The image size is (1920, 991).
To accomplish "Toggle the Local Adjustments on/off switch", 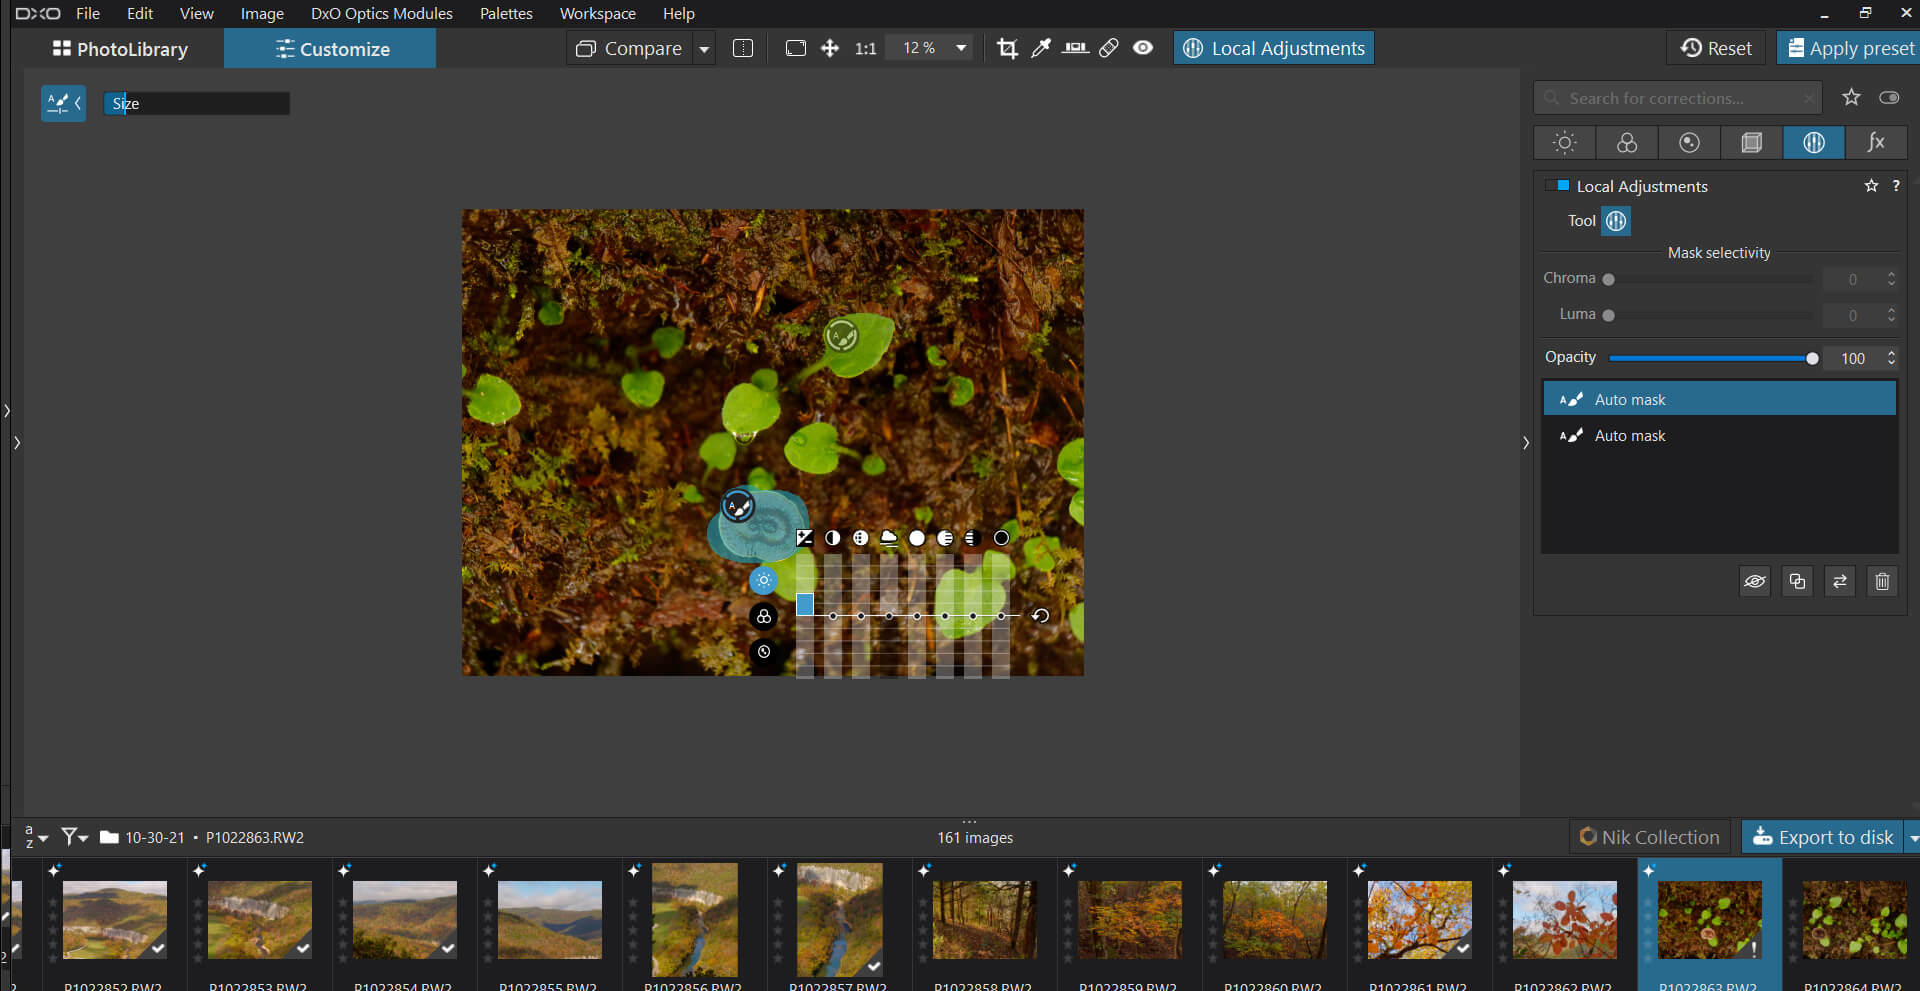I will (x=1557, y=186).
